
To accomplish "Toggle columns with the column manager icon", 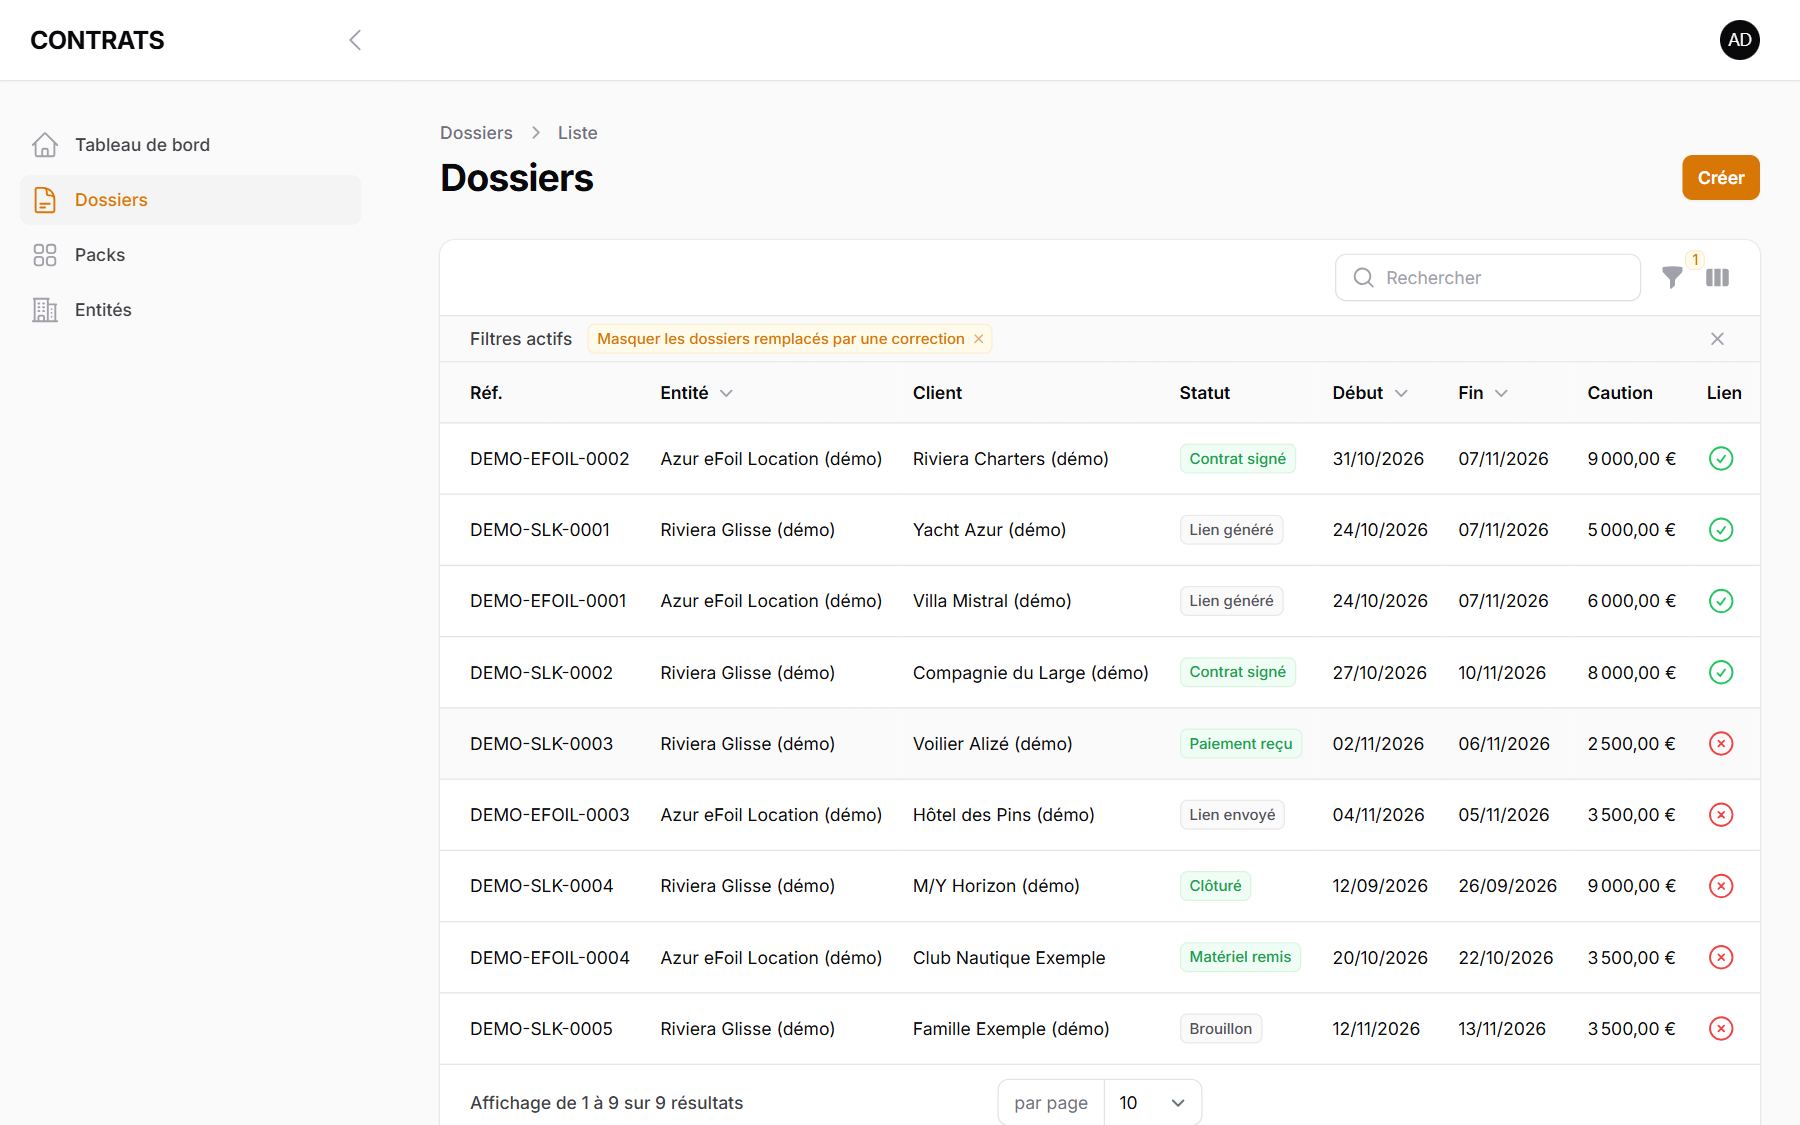I will pyautogui.click(x=1717, y=278).
